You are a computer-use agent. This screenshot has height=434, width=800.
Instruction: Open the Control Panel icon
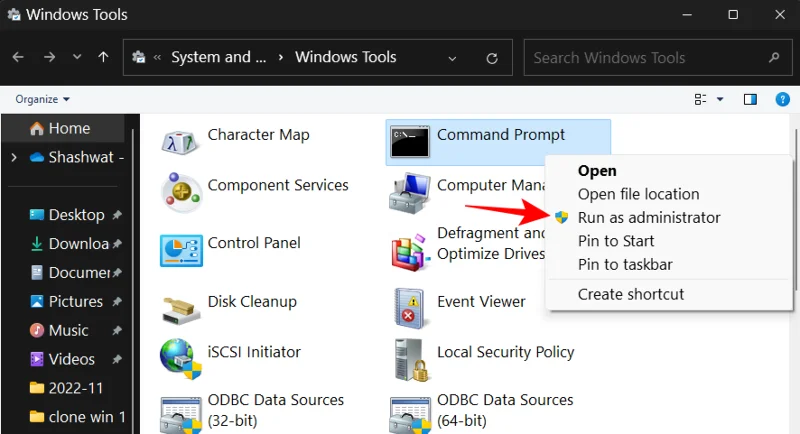point(180,248)
